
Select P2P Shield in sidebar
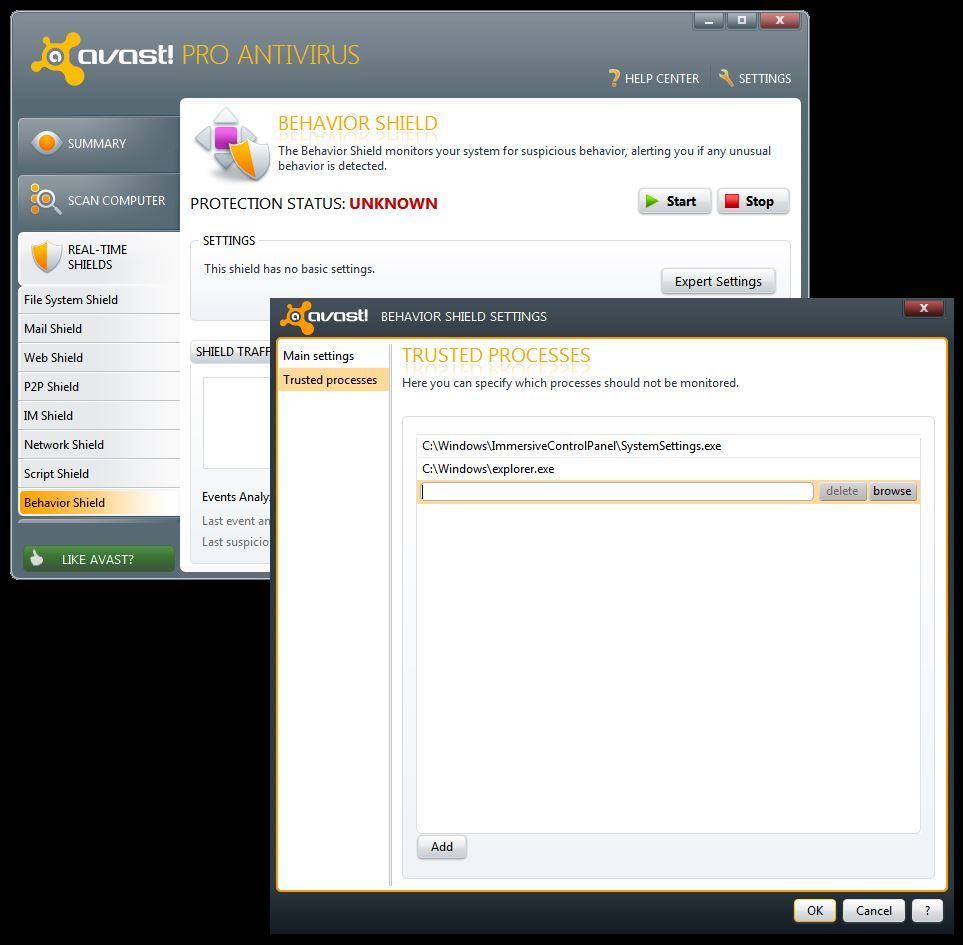coord(99,387)
